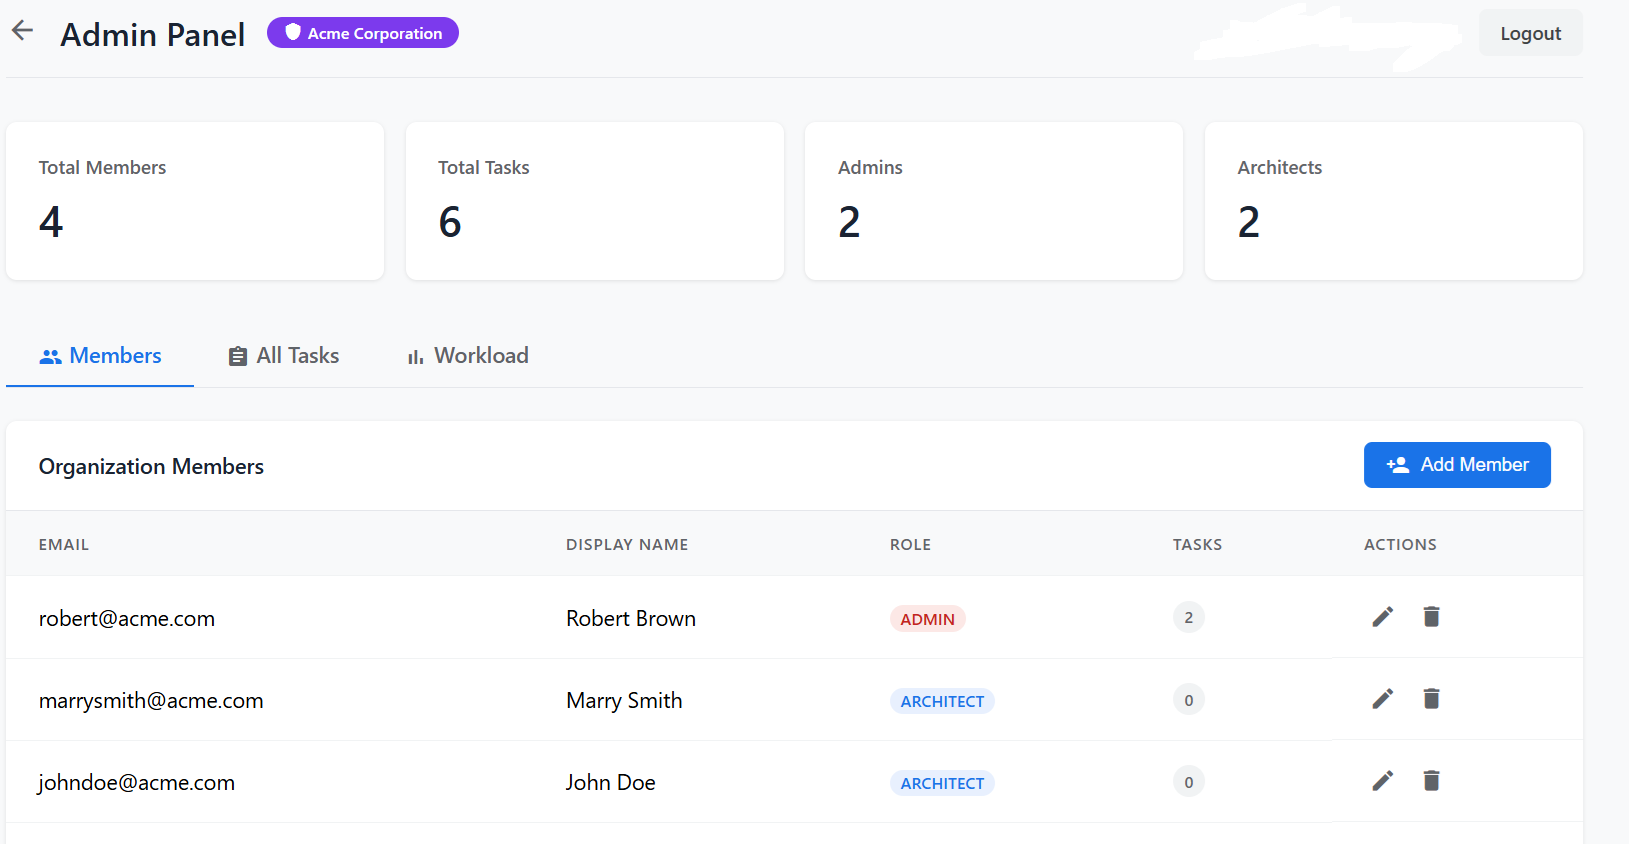Click the Admin Panel title
Image resolution: width=1629 pixels, height=844 pixels.
pos(152,35)
